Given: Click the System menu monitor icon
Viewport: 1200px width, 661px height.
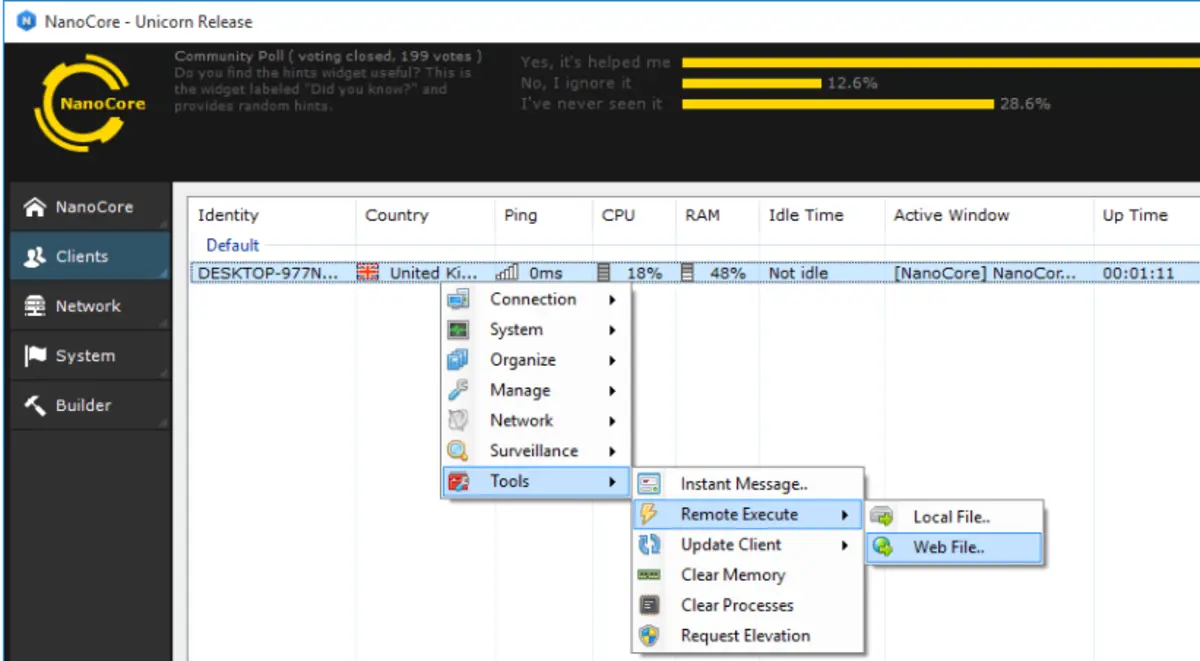Looking at the screenshot, I should [x=458, y=330].
